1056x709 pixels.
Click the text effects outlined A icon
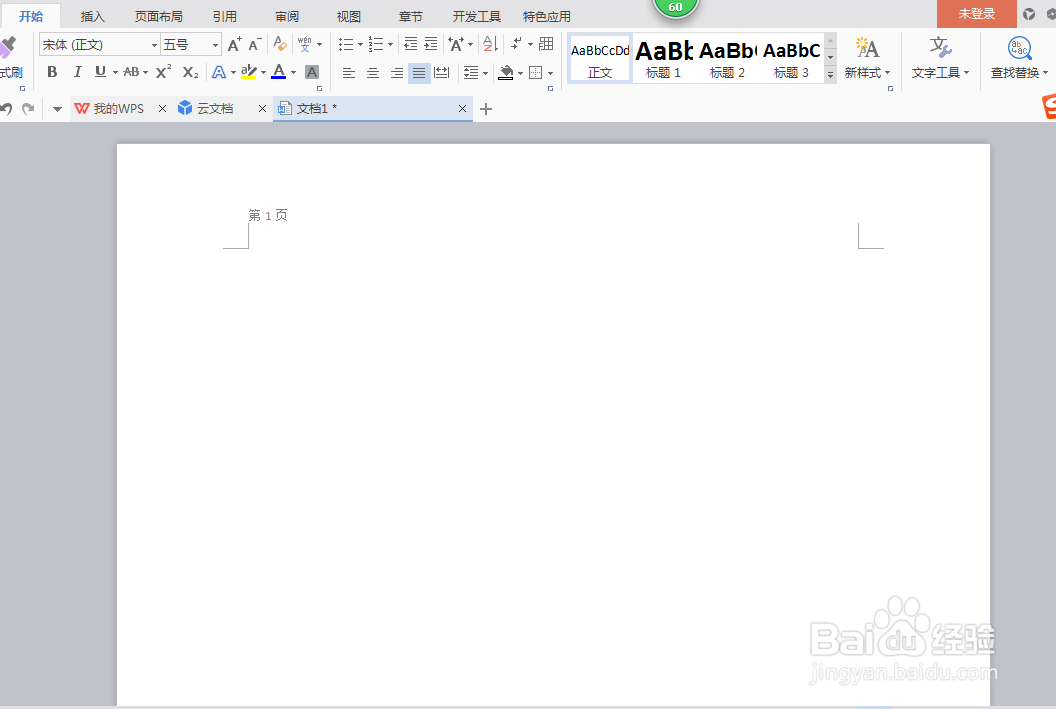coord(219,72)
